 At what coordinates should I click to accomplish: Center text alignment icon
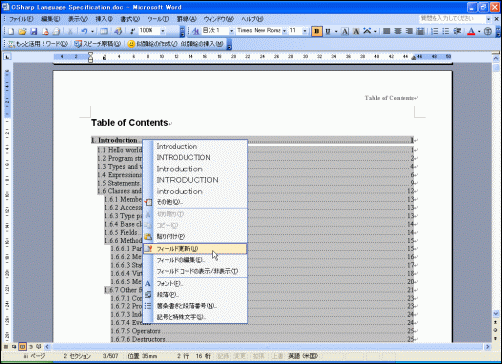pos(398,31)
